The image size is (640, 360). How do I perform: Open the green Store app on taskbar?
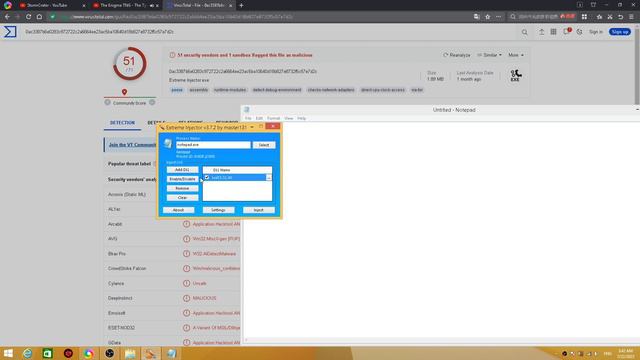[x=47, y=353]
